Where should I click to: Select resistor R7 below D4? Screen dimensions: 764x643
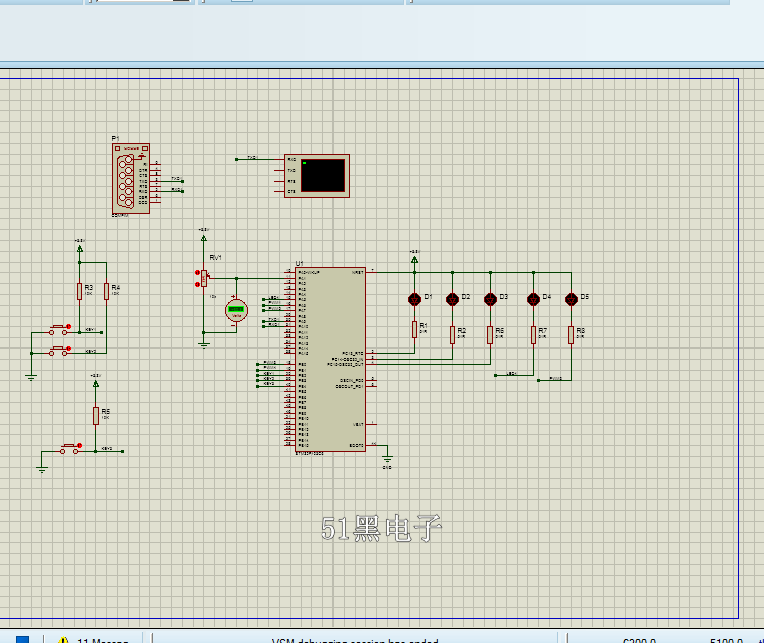pyautogui.click(x=534, y=335)
